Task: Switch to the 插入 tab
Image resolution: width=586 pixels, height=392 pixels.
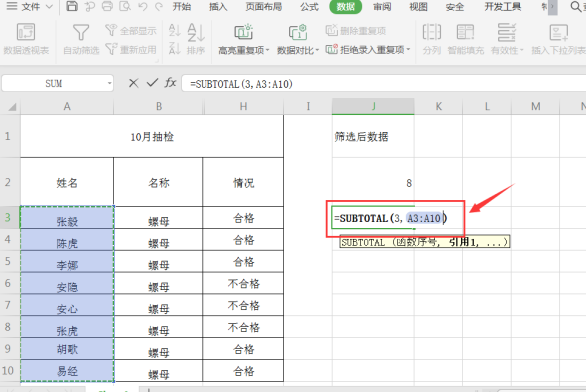Action: pos(218,6)
